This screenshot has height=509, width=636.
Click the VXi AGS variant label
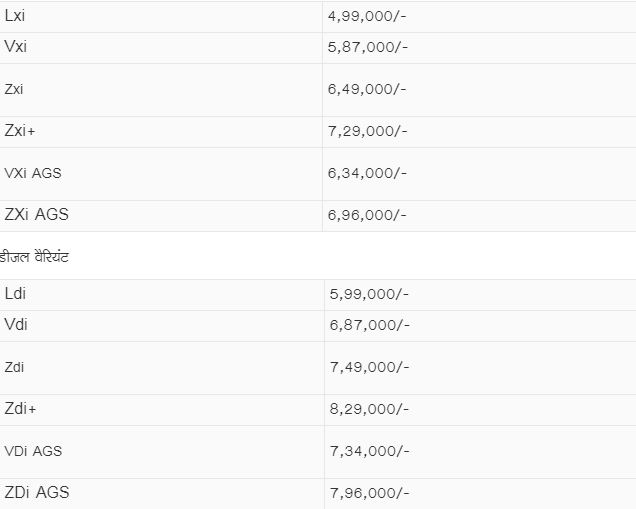tap(33, 173)
